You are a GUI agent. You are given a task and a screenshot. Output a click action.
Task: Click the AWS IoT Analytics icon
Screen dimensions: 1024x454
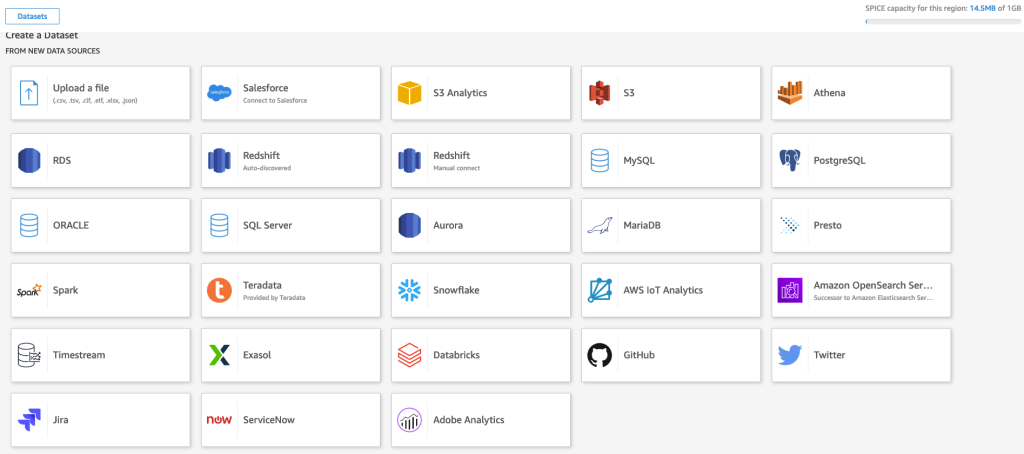pyautogui.click(x=600, y=290)
